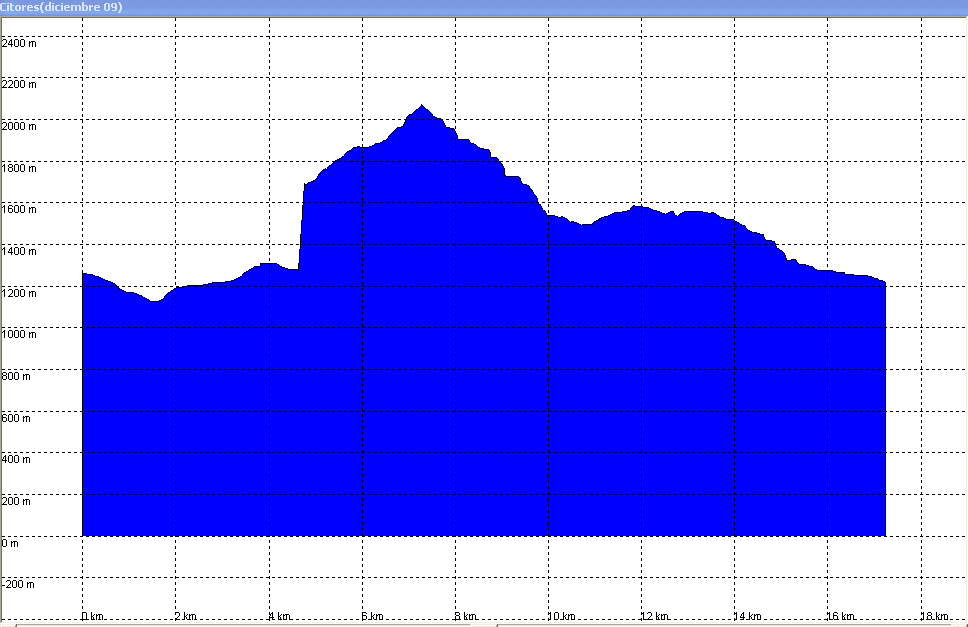Image resolution: width=968 pixels, height=627 pixels.
Task: Click the '400 m' elevation axis label
Action: tap(16, 459)
